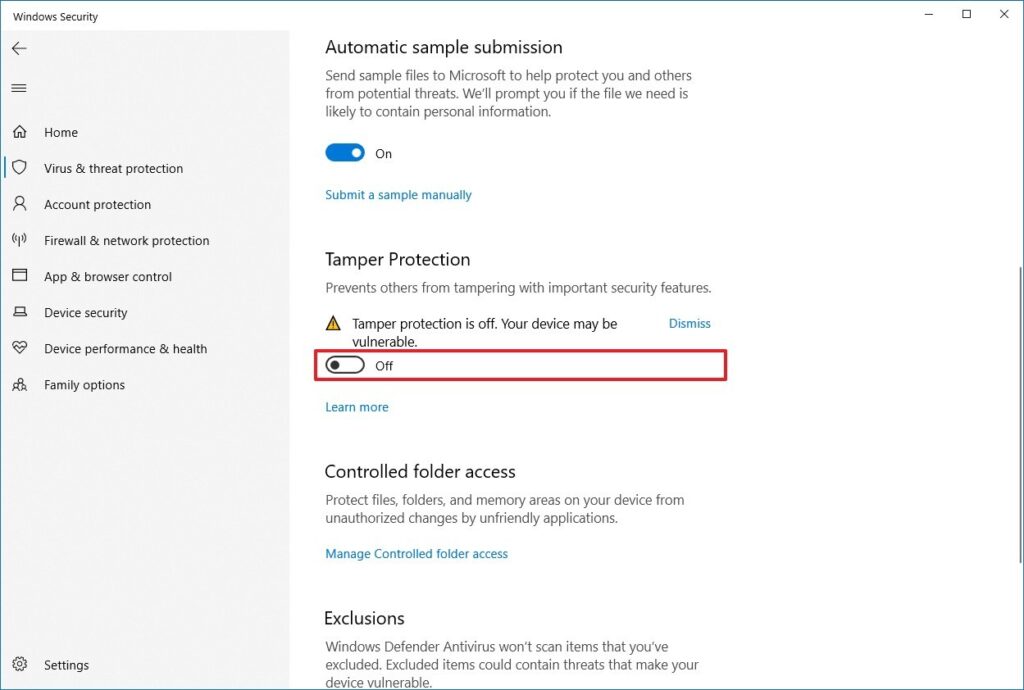The image size is (1024, 690).
Task: Turn off Automatic sample submission toggle
Action: pos(345,153)
